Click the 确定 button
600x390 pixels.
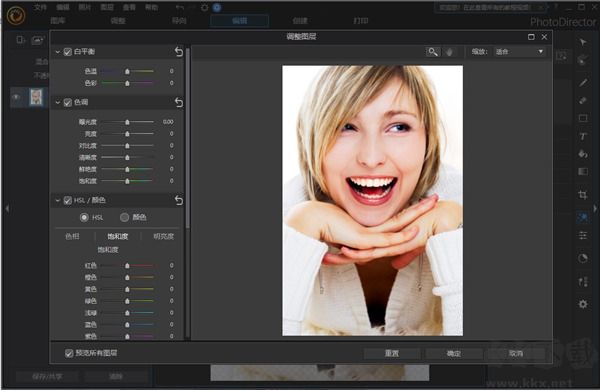(454, 354)
